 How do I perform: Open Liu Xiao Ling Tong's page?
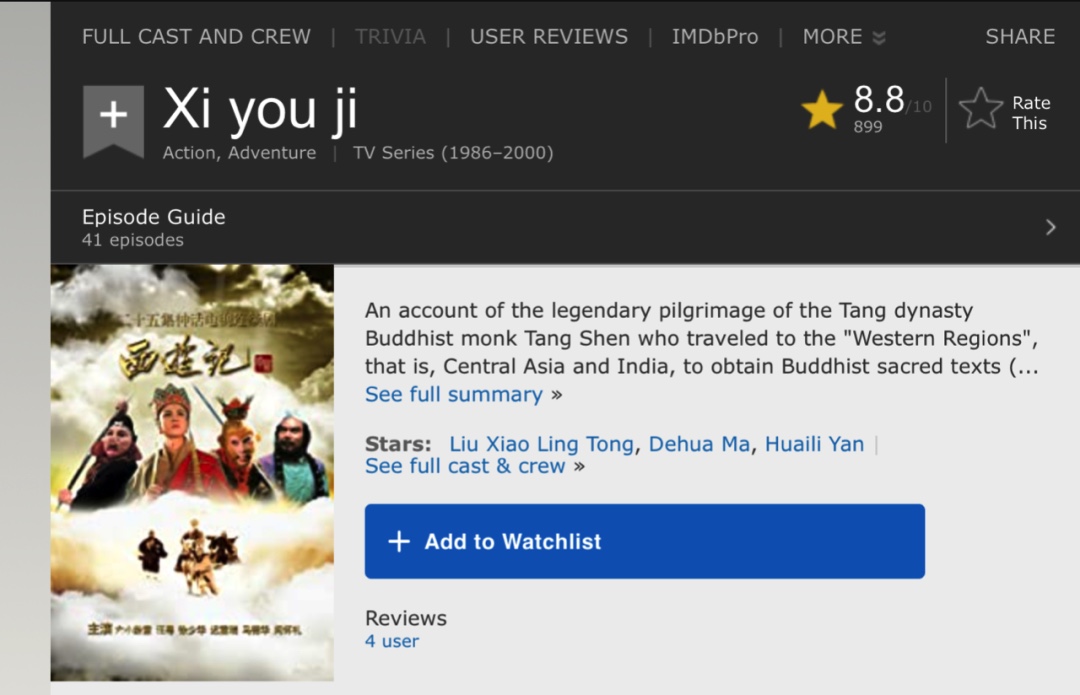(x=541, y=444)
